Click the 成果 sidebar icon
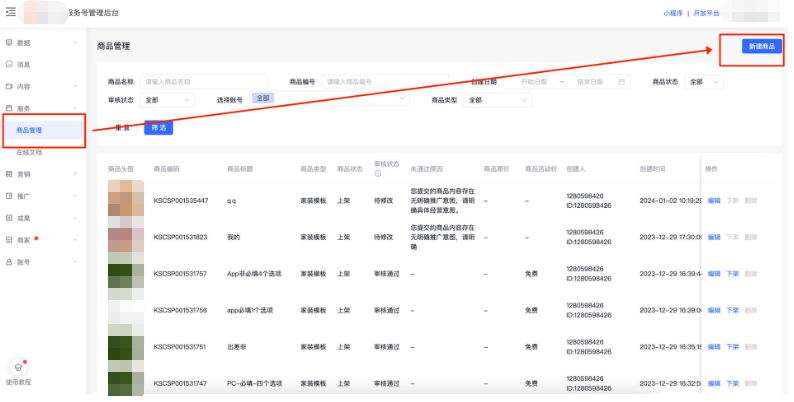 9,218
